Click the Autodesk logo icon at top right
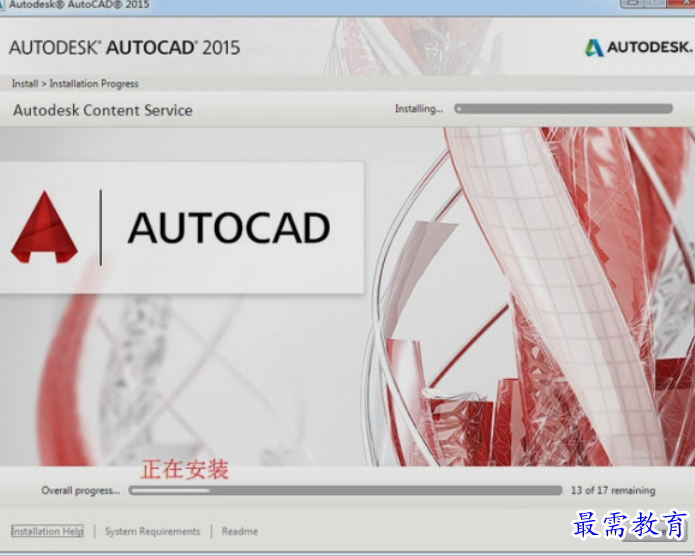 [x=594, y=47]
